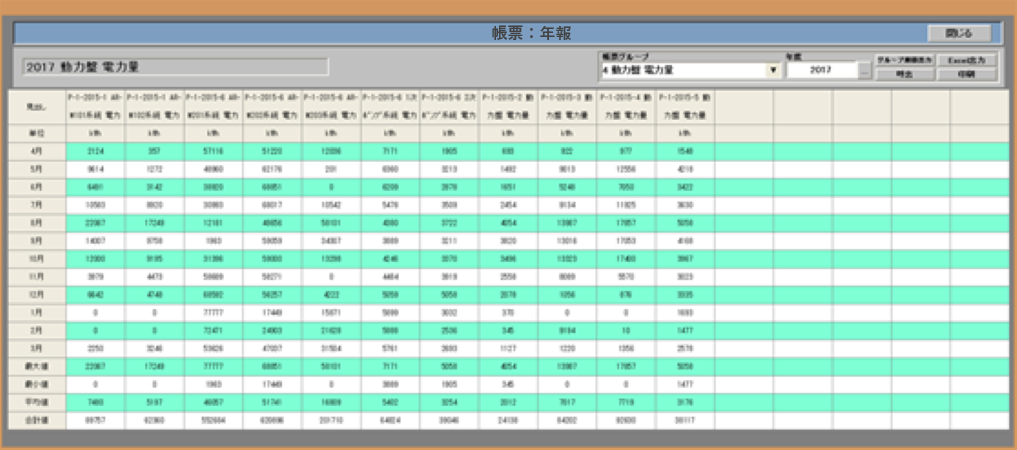This screenshot has height=450, width=1017.
Task: Click cell 17449 in the 最小値 row
Action: click(x=272, y=385)
